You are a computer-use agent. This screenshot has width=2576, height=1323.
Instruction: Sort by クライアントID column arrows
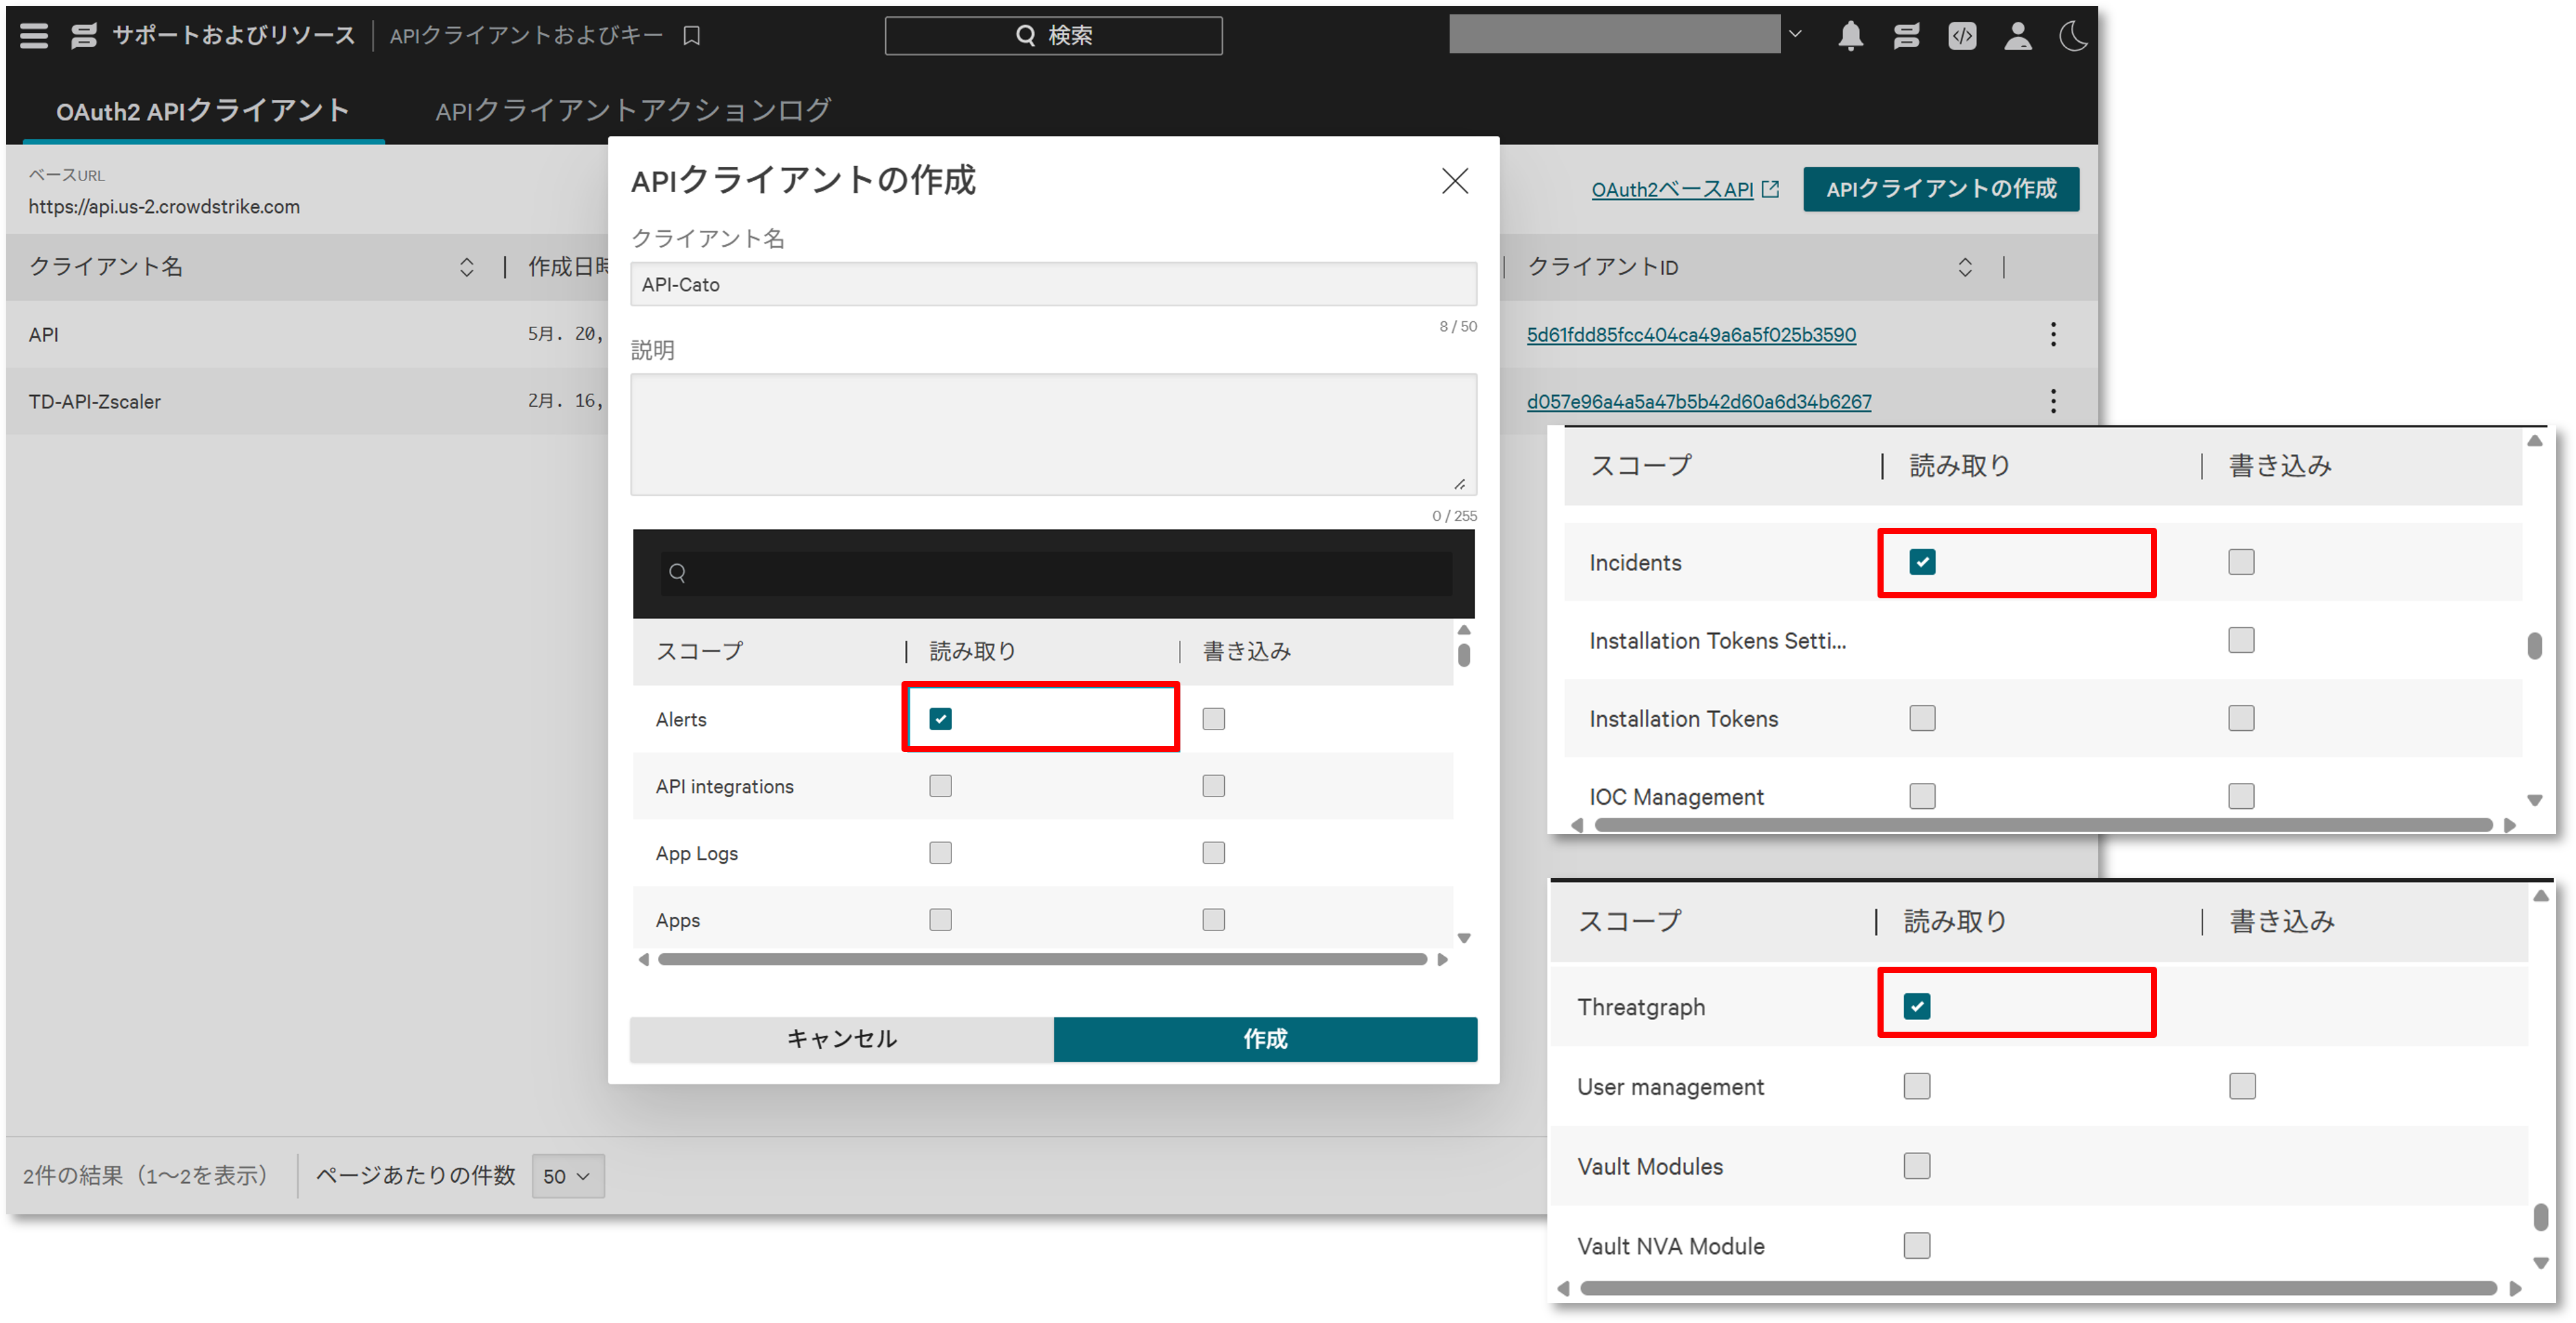coord(1964,267)
